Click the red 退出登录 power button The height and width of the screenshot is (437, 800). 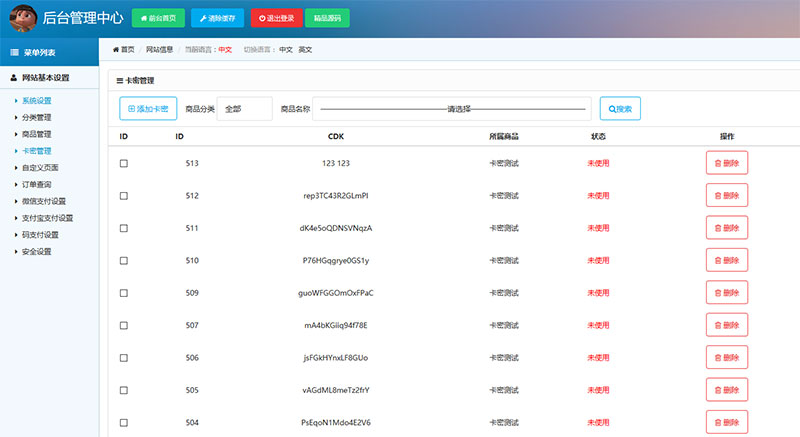click(274, 18)
